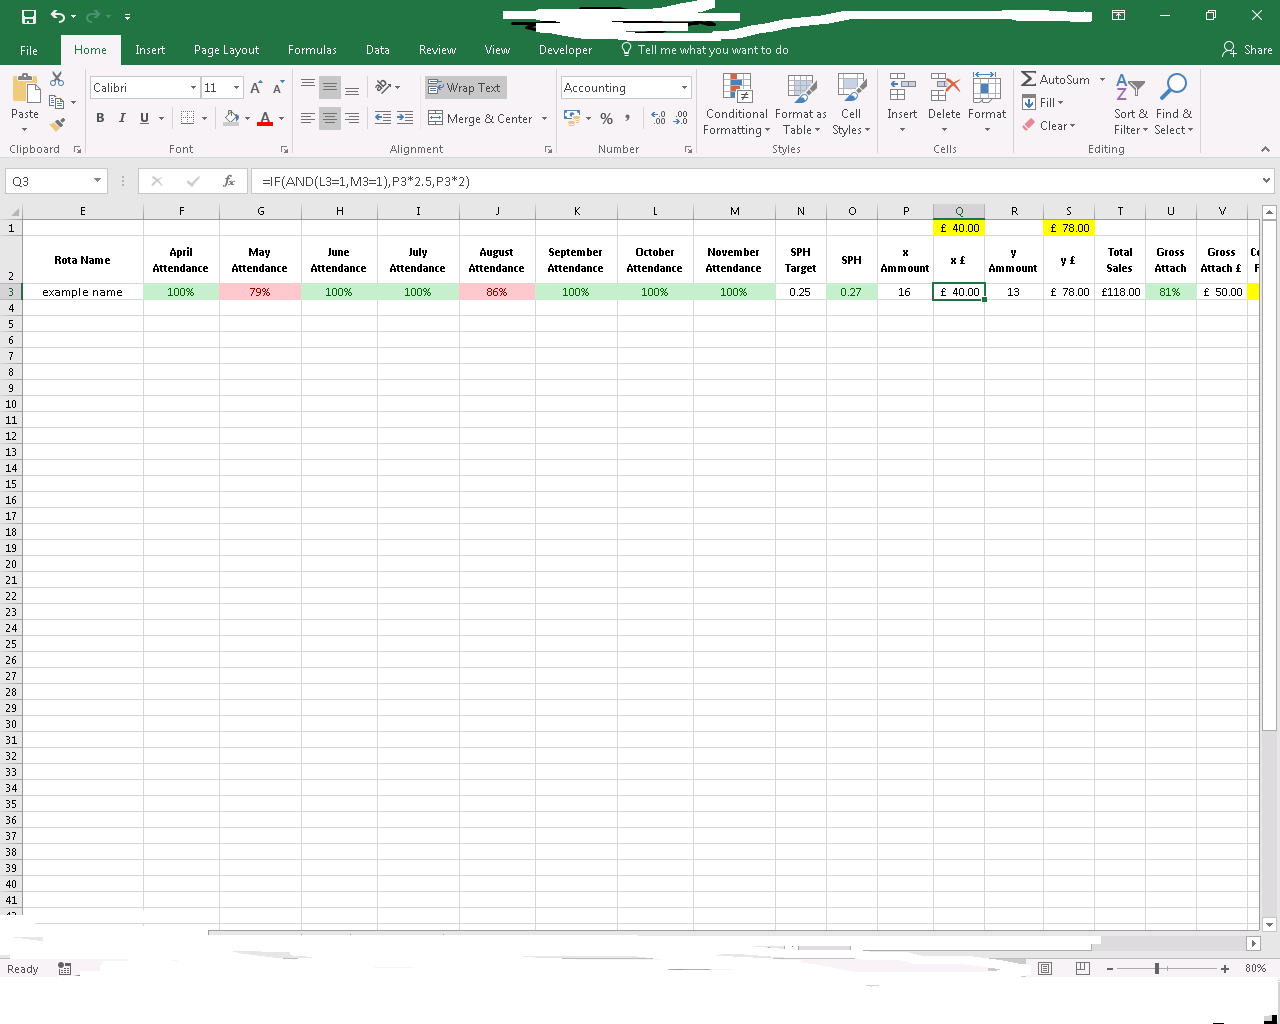The height and width of the screenshot is (1024, 1280).
Task: Click the zoom slider handle
Action: tap(1157, 969)
